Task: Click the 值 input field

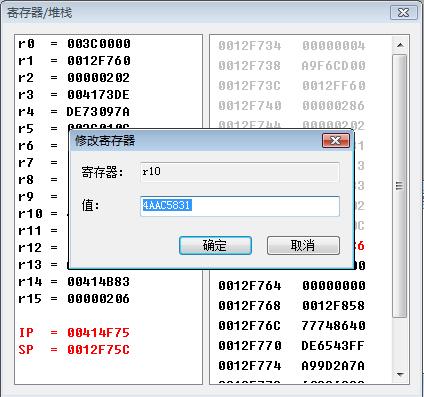Action: coord(240,206)
